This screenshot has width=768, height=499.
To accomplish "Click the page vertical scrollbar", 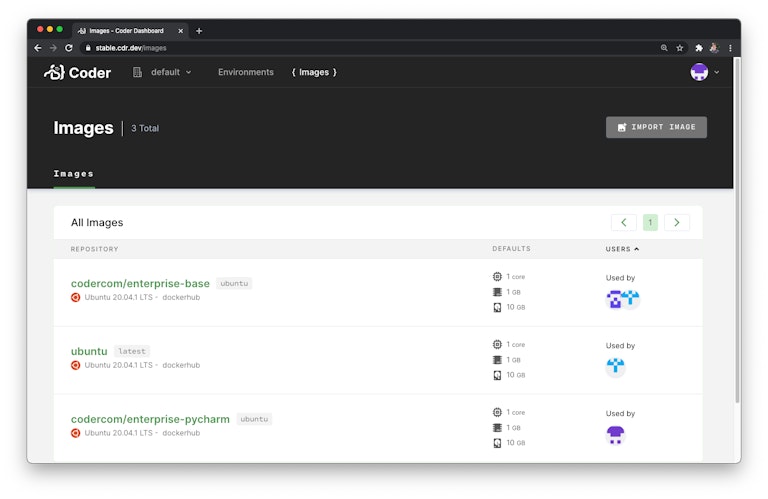I will click(x=737, y=230).
